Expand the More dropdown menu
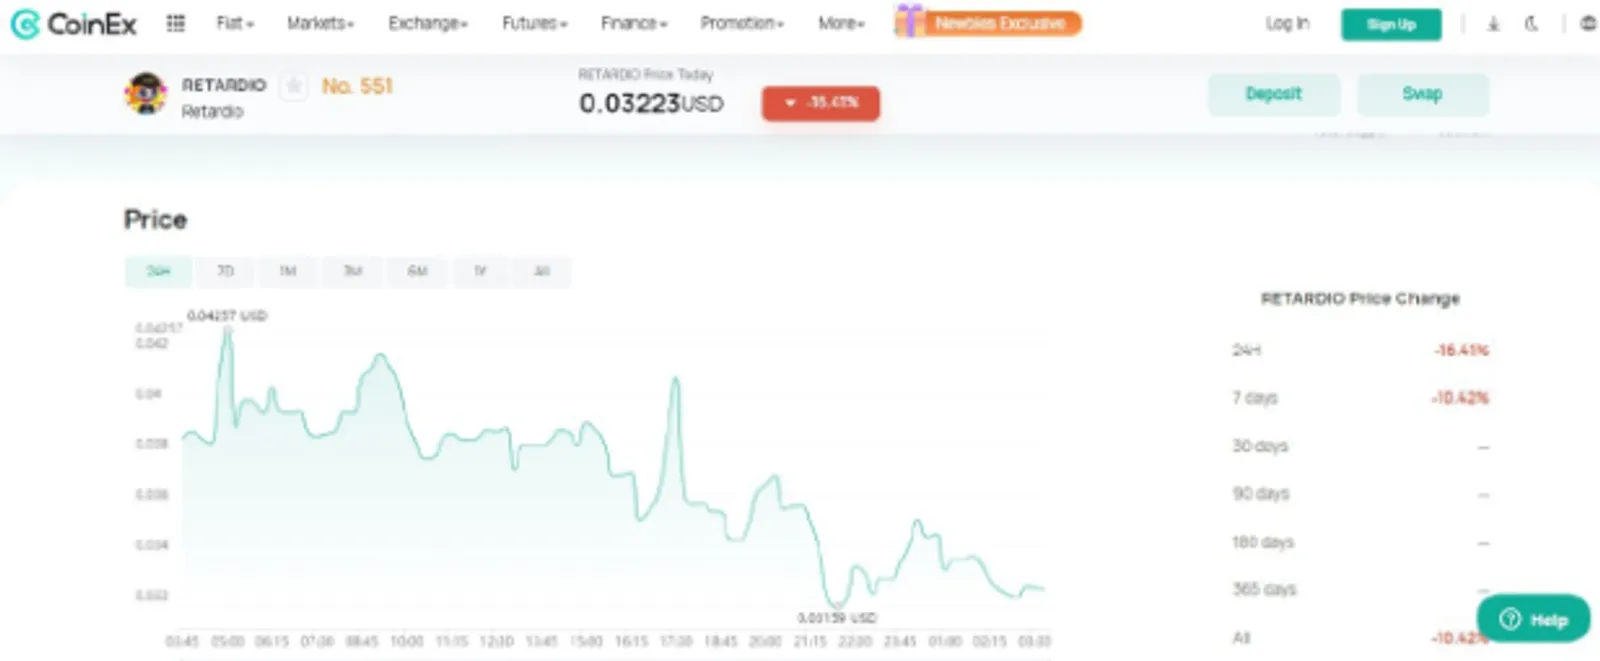 [x=841, y=23]
